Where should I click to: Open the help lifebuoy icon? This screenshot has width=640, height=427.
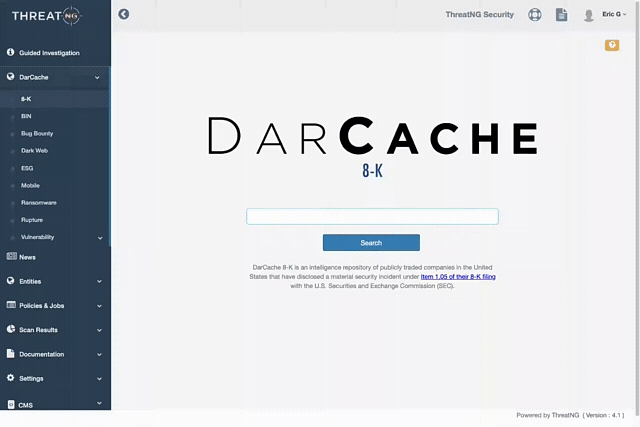[x=535, y=15]
